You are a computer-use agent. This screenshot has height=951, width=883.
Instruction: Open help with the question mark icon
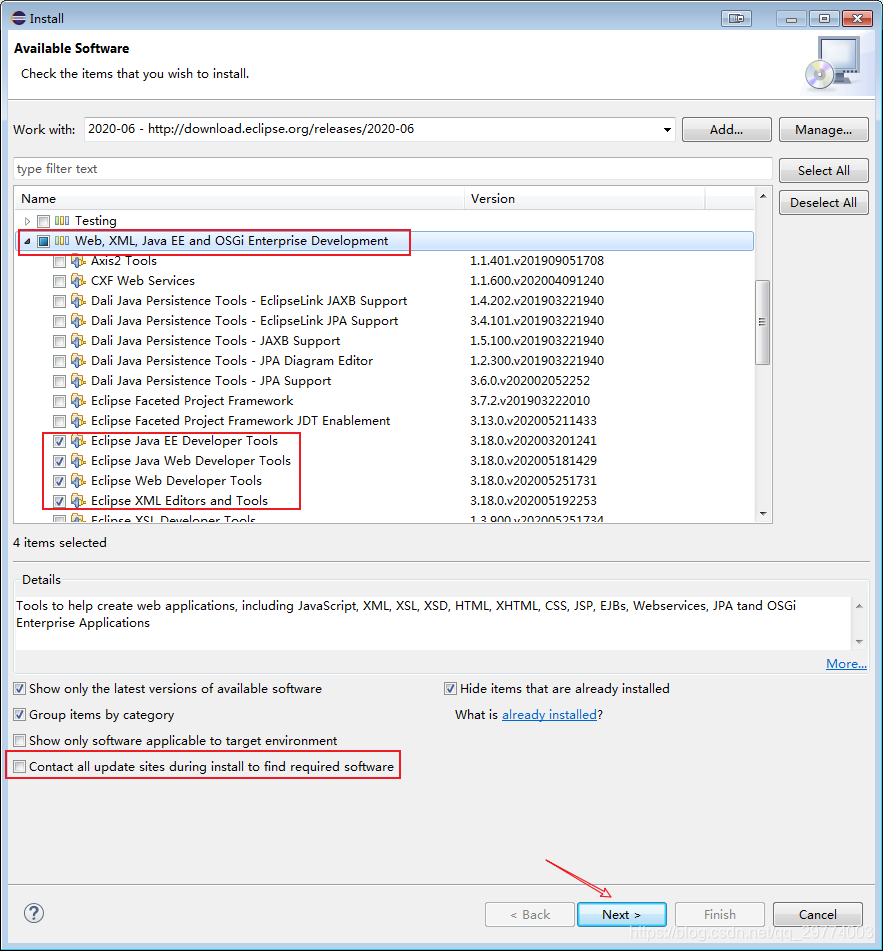tap(33, 913)
